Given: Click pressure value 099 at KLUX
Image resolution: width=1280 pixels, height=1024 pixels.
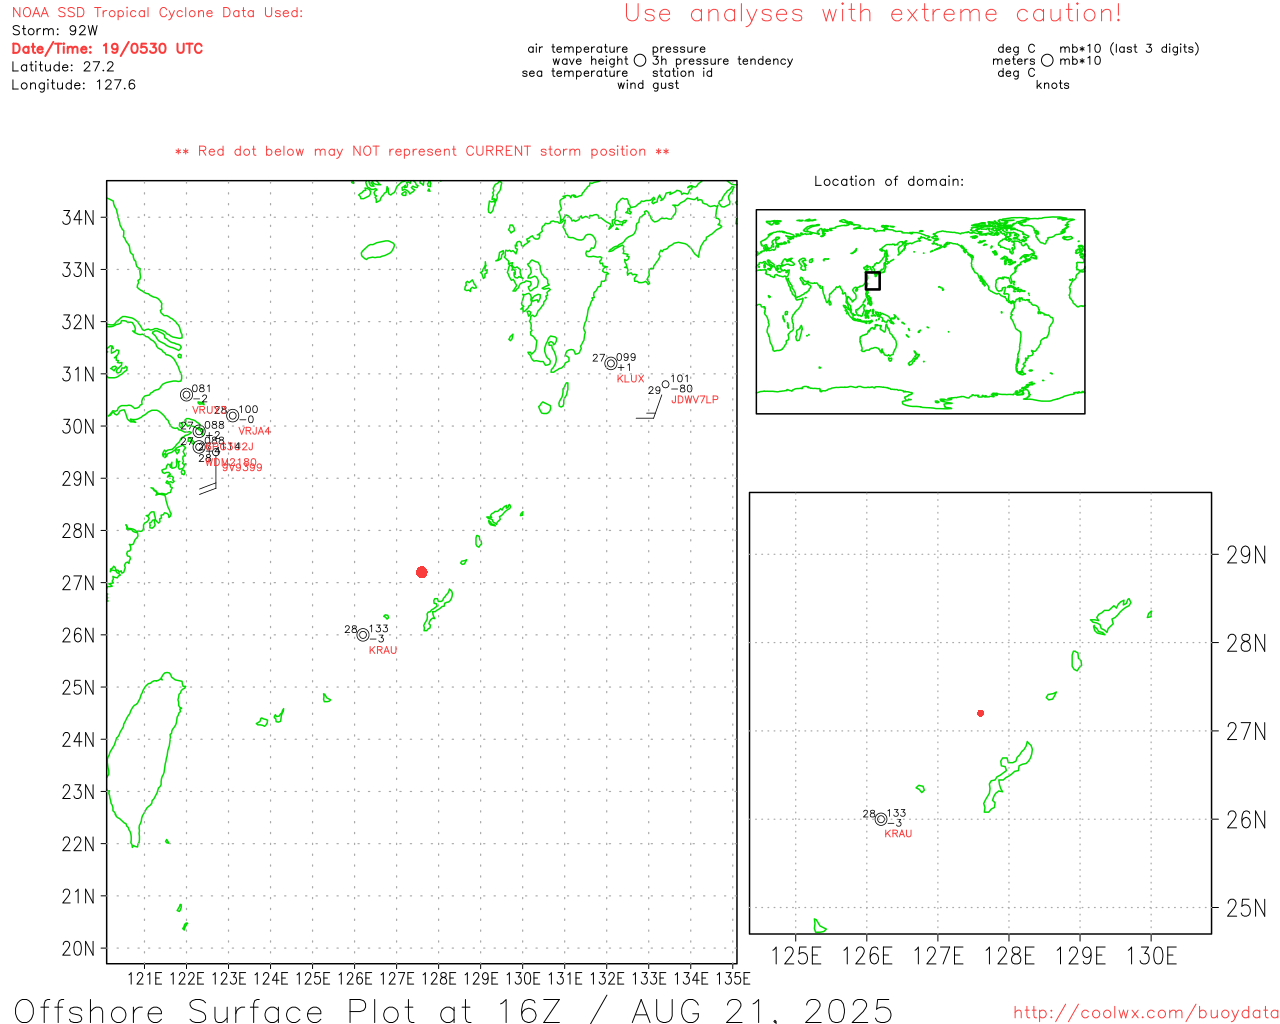Looking at the screenshot, I should coord(626,357).
